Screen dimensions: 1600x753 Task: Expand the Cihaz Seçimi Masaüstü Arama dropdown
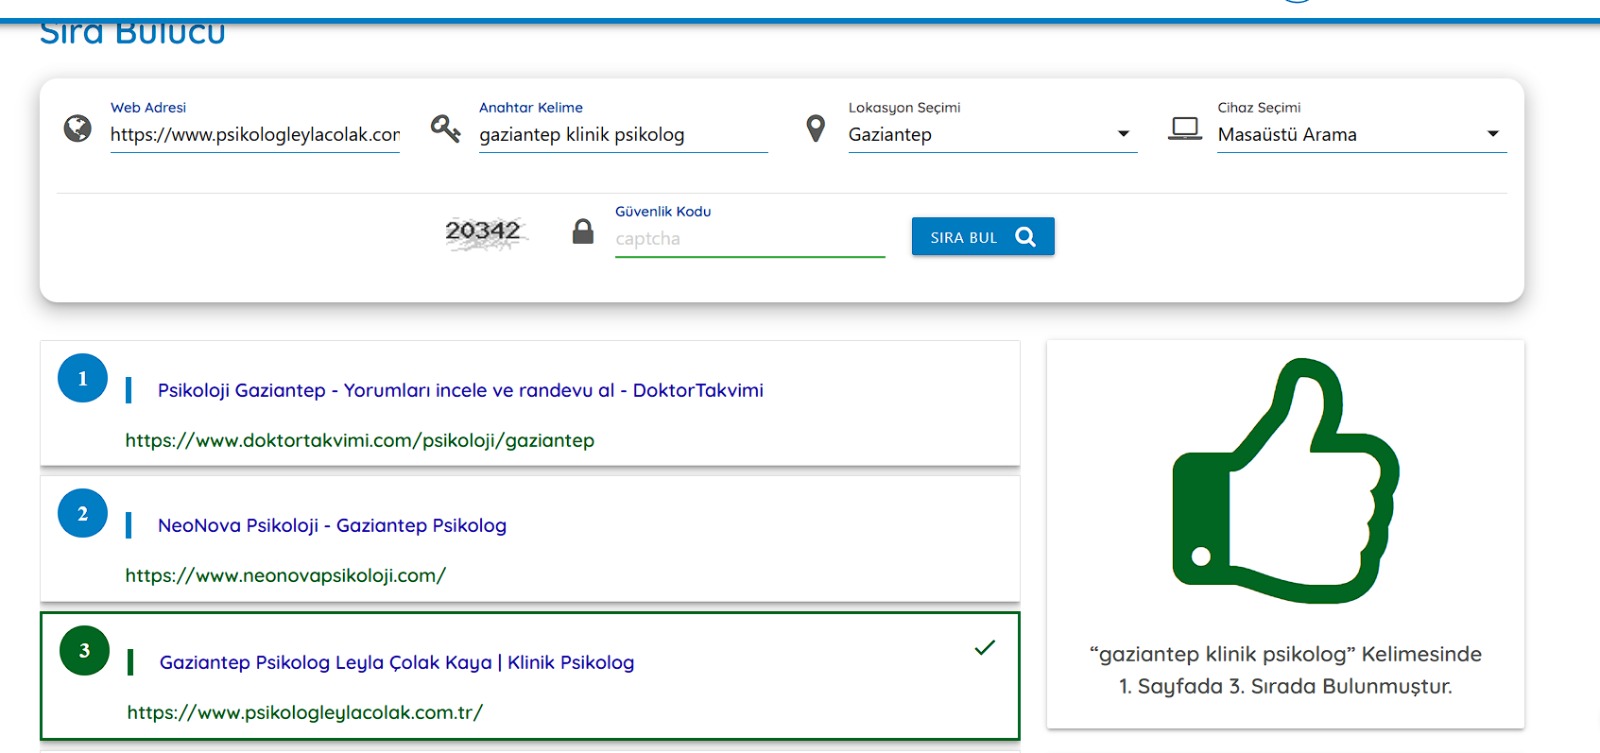[1360, 135]
